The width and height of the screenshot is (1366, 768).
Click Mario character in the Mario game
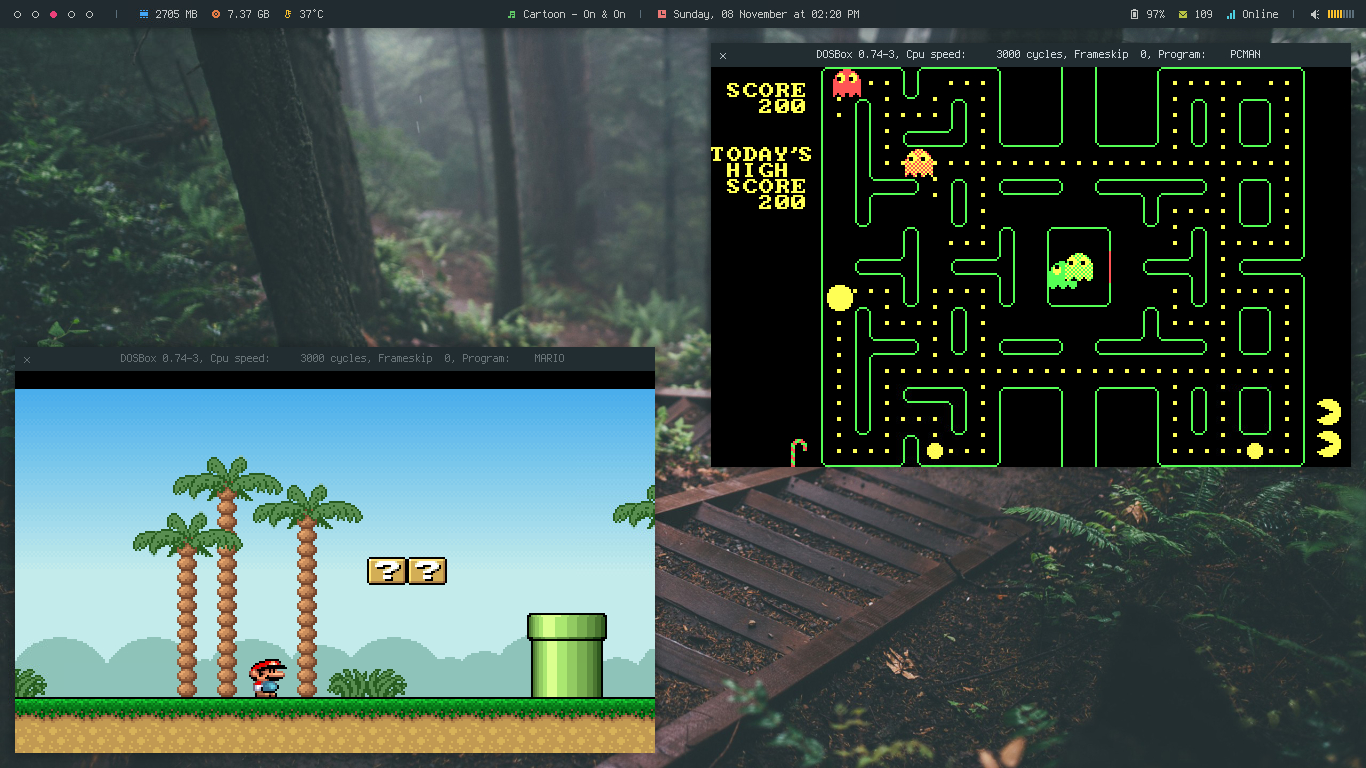click(x=267, y=678)
